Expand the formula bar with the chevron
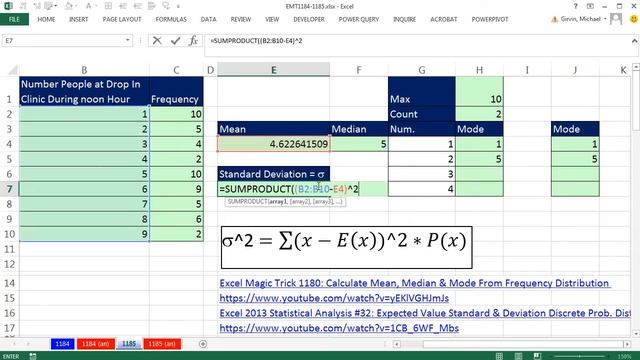 (x=634, y=40)
